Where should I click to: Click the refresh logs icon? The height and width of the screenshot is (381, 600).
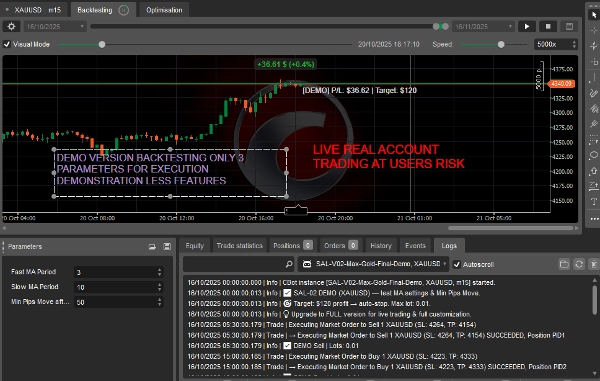click(579, 264)
